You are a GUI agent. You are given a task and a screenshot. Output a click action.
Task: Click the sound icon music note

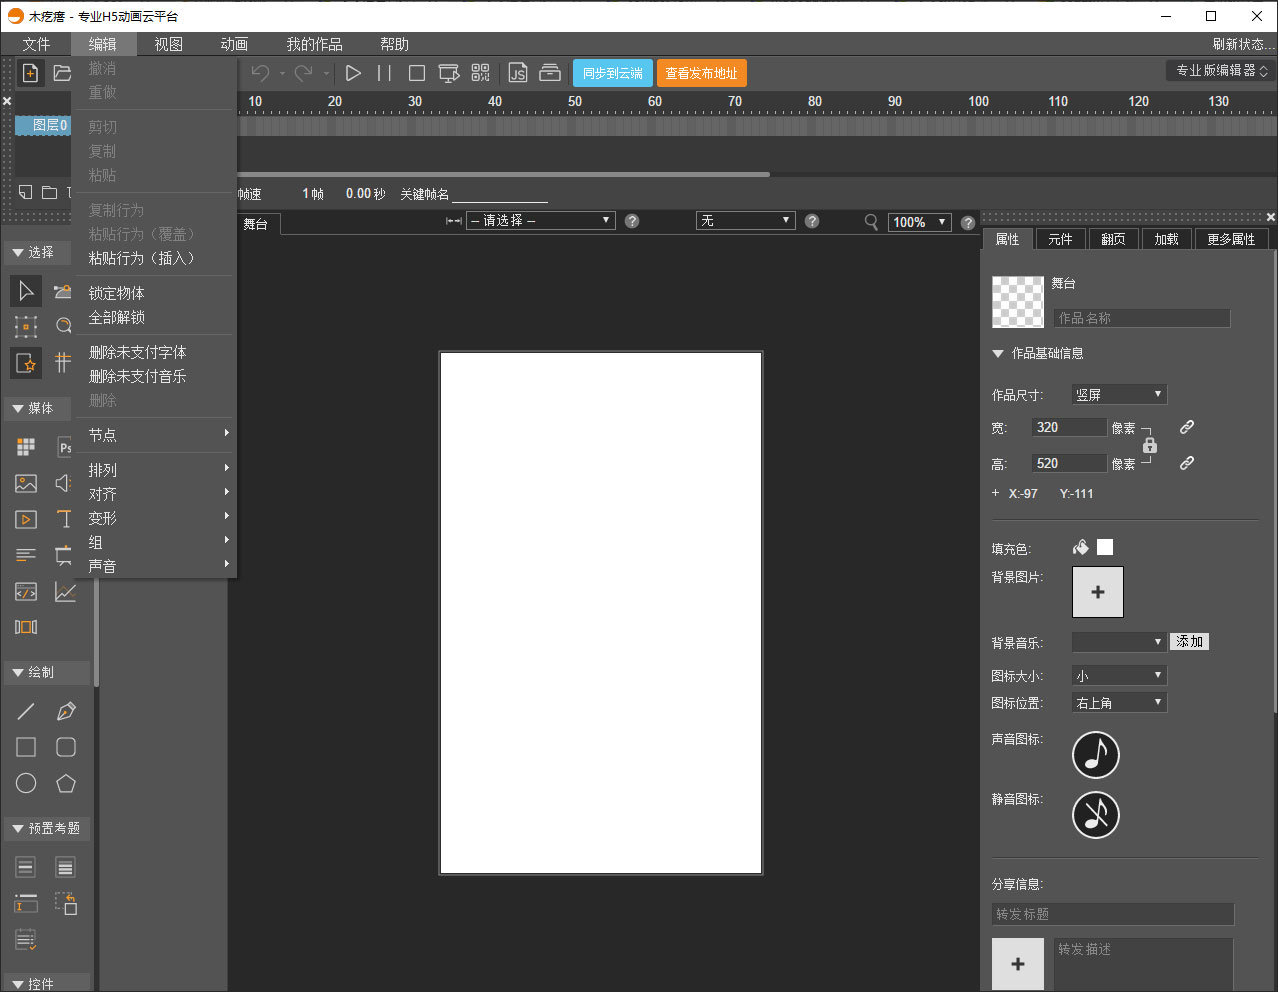1096,755
